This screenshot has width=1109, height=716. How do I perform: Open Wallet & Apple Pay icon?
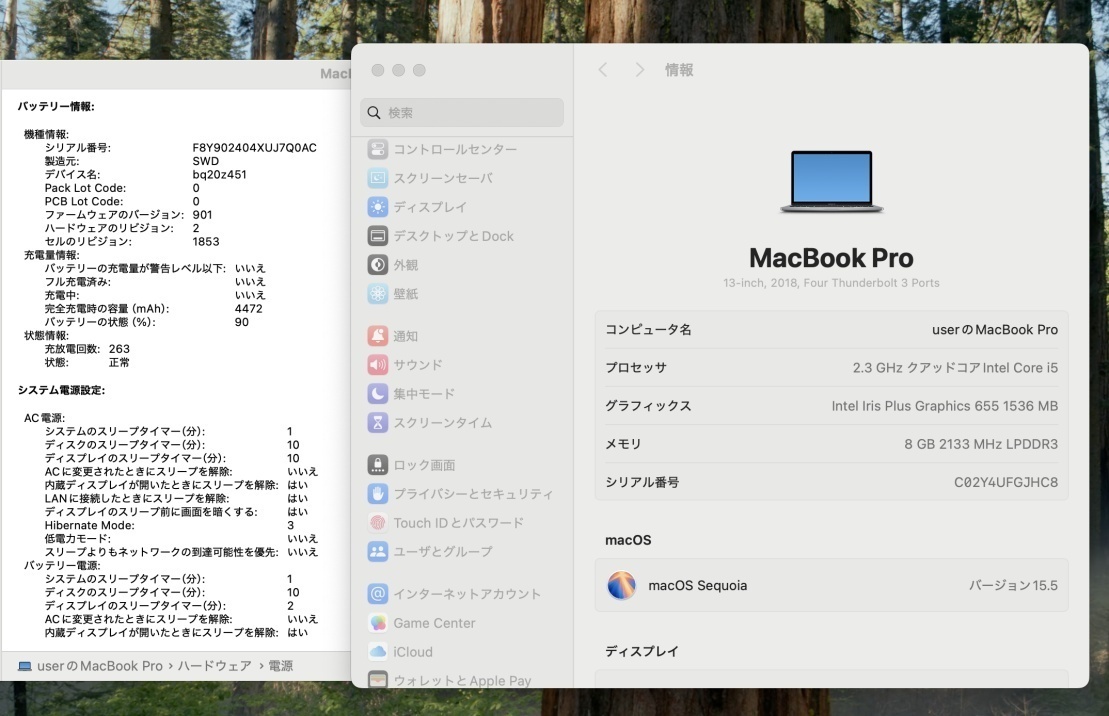378,679
